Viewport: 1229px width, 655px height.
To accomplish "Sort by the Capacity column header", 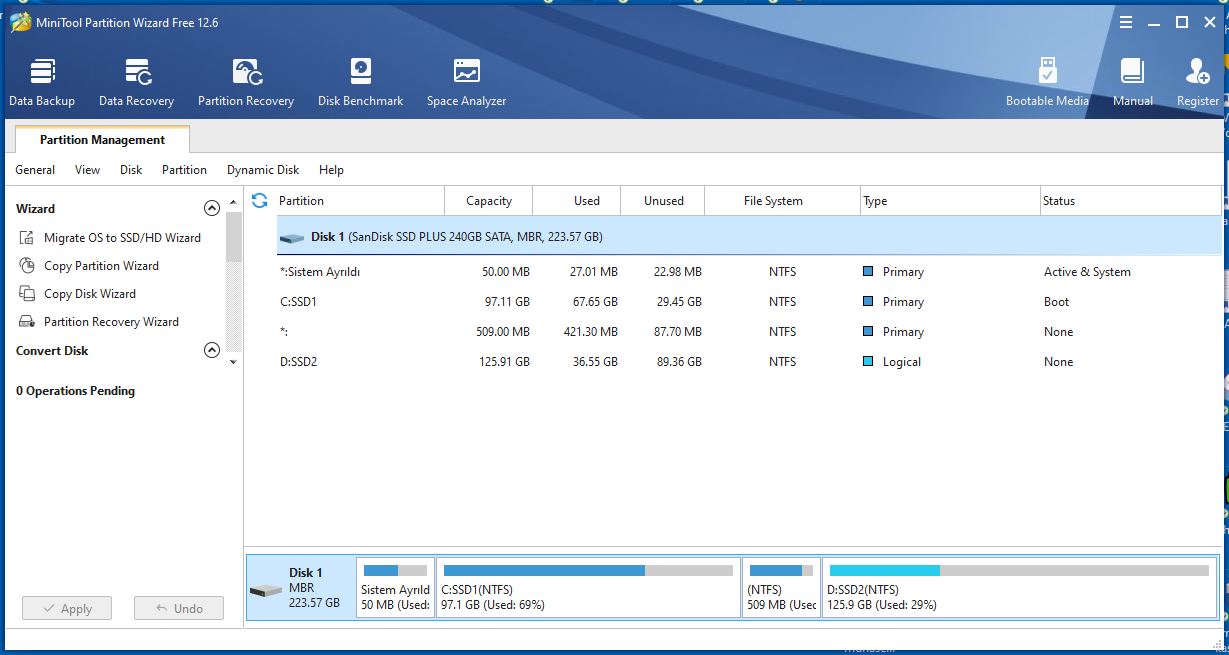I will pos(489,201).
